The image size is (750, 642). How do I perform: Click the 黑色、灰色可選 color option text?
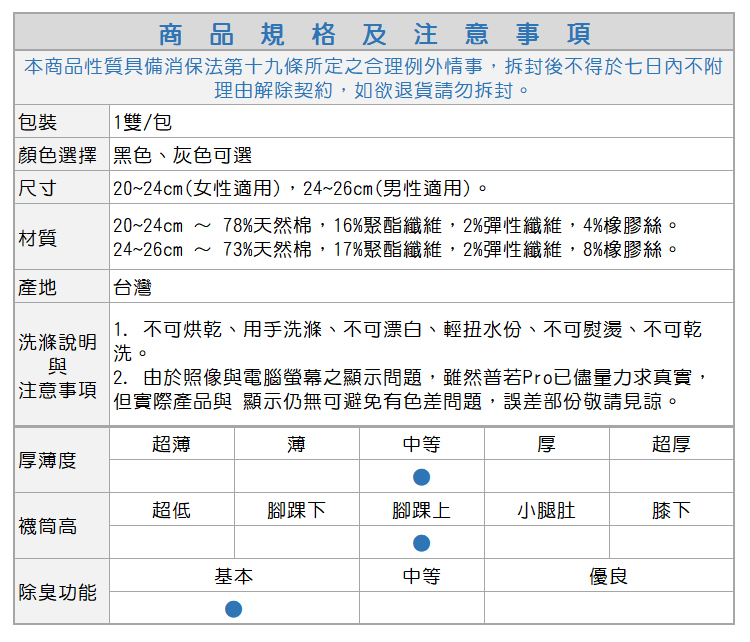[182, 155]
